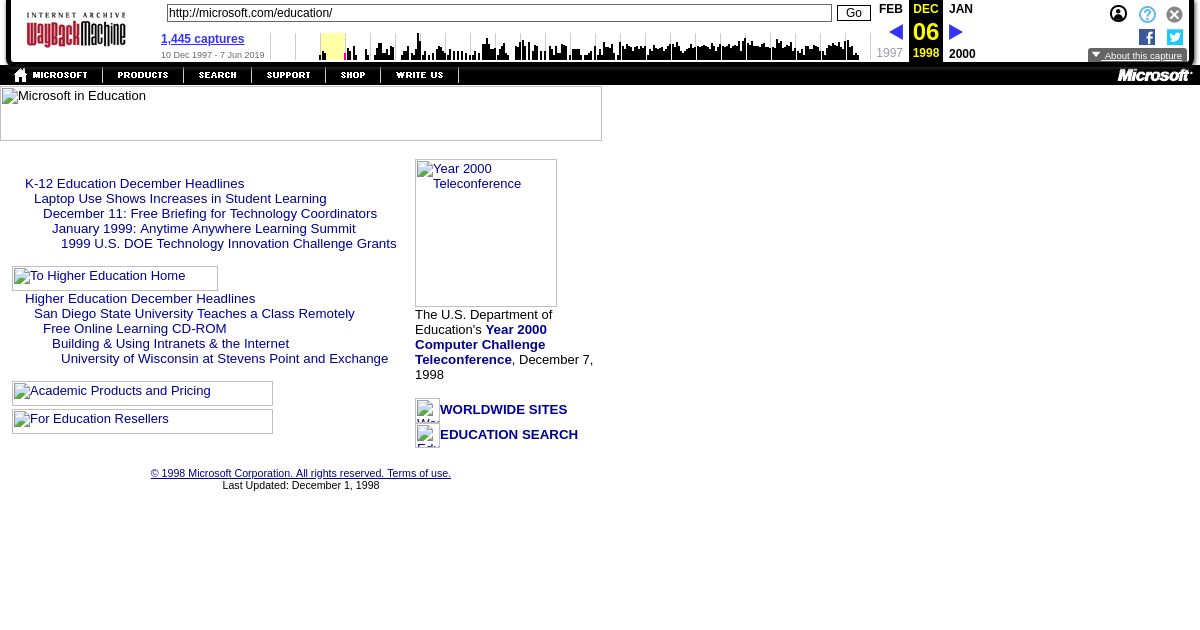This screenshot has width=1200, height=630.
Task: Open the Write Us menu item
Action: 419,75
